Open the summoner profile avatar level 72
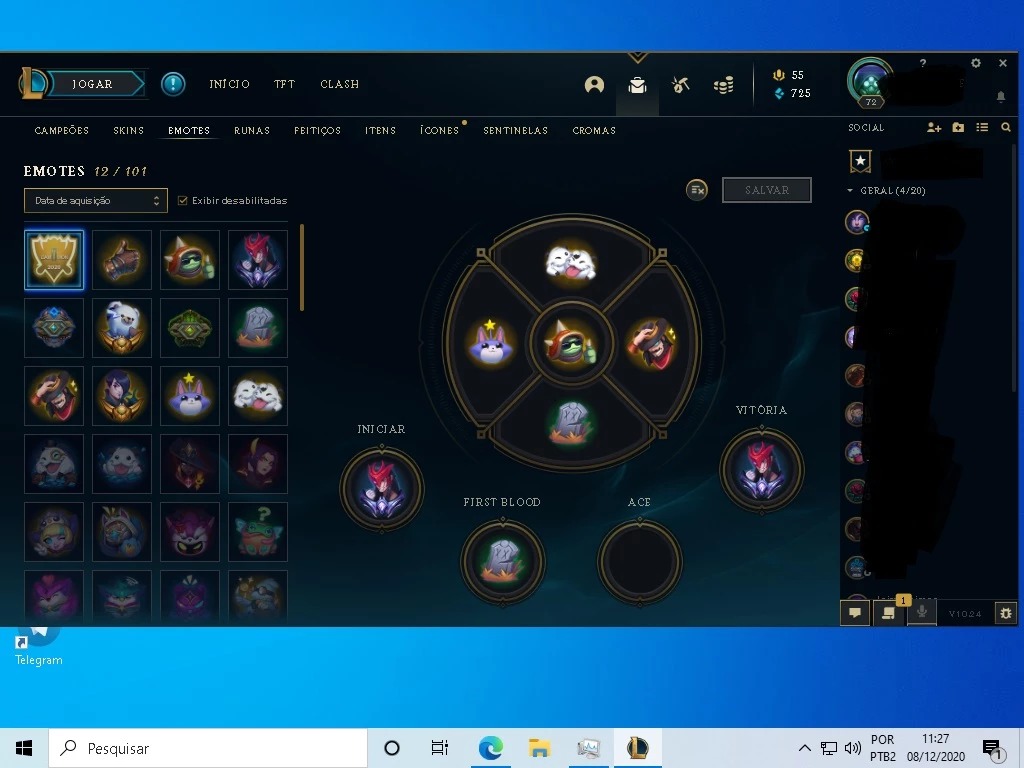Image resolution: width=1024 pixels, height=768 pixels. pyautogui.click(x=870, y=83)
